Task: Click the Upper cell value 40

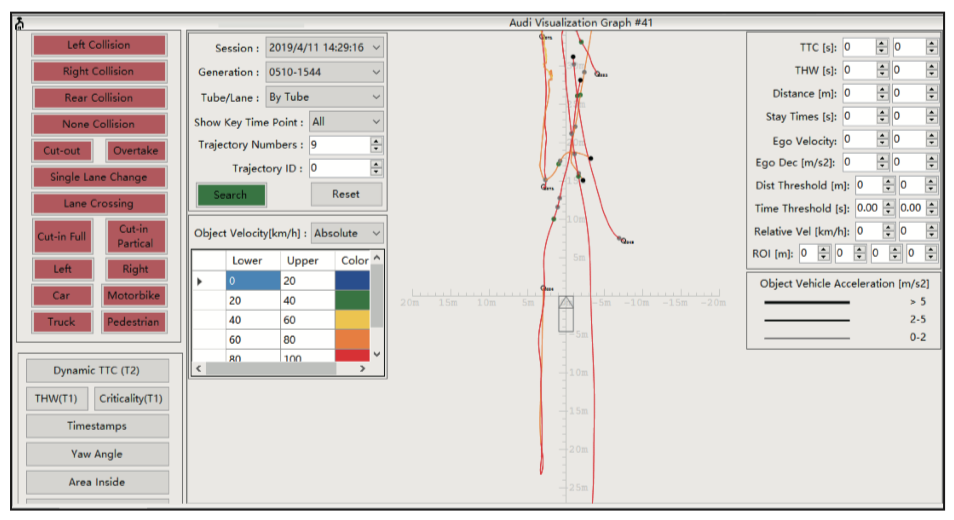Action: pyautogui.click(x=308, y=300)
